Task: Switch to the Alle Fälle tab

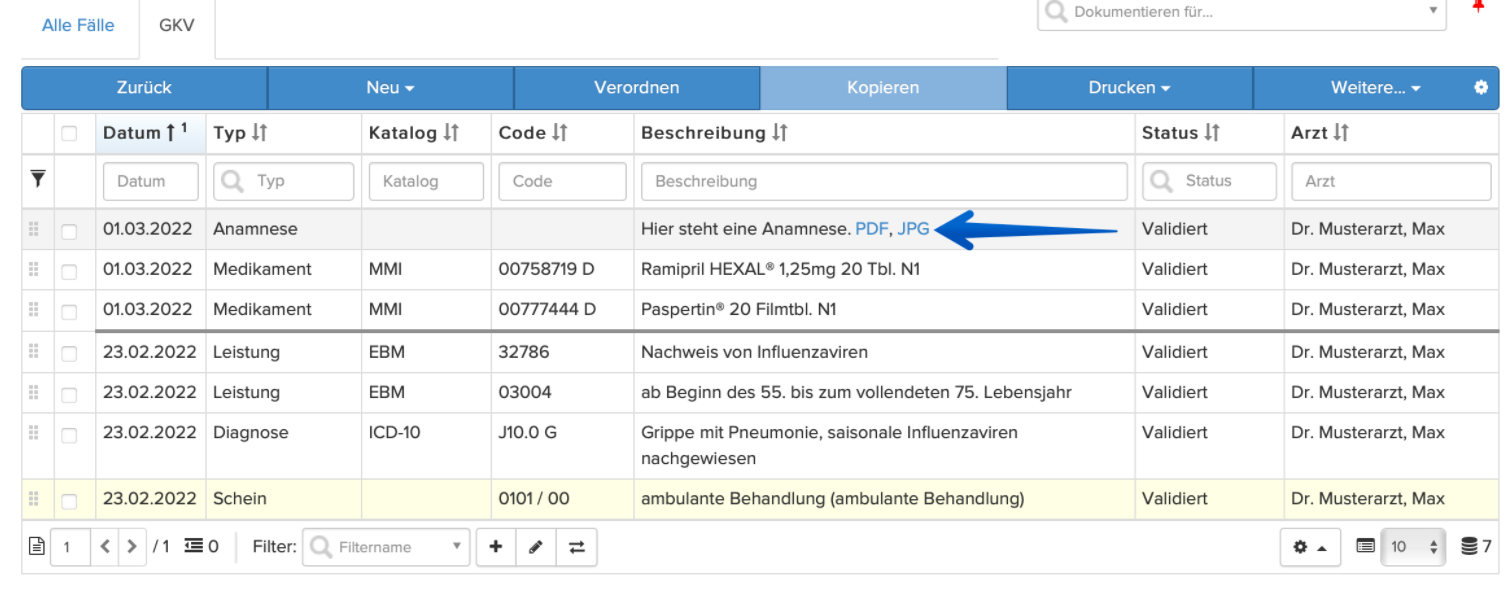Action: point(78,25)
